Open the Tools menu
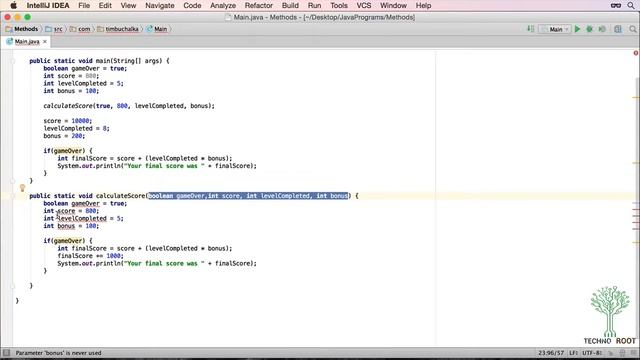The height and width of the screenshot is (360, 640). pyautogui.click(x=339, y=5)
